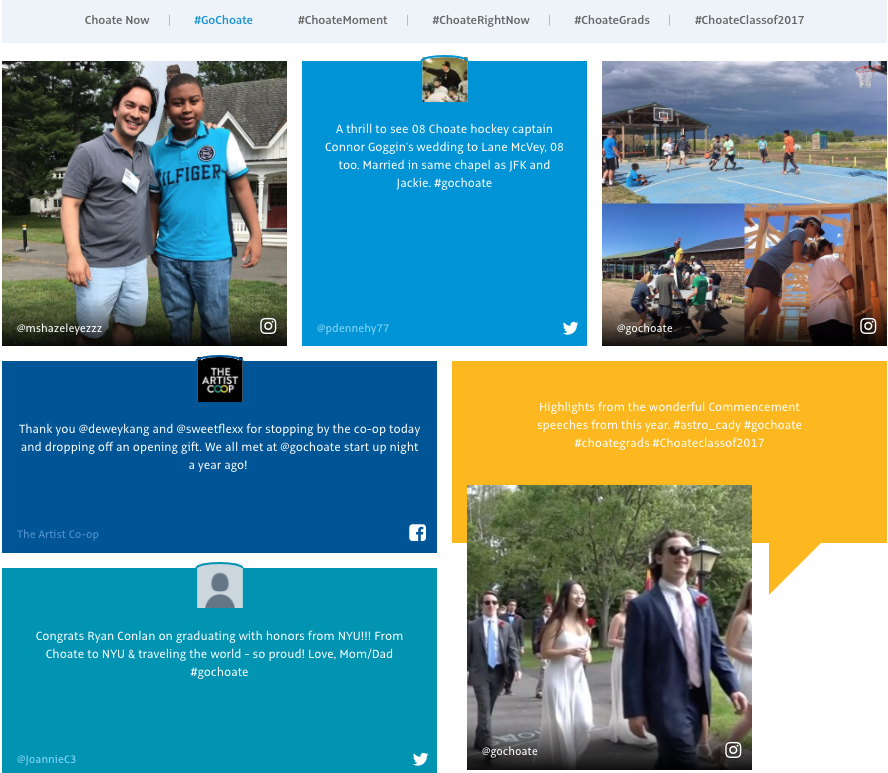Open Instagram icon on graduation video post
Viewport: 888px width, 773px height.
733,749
